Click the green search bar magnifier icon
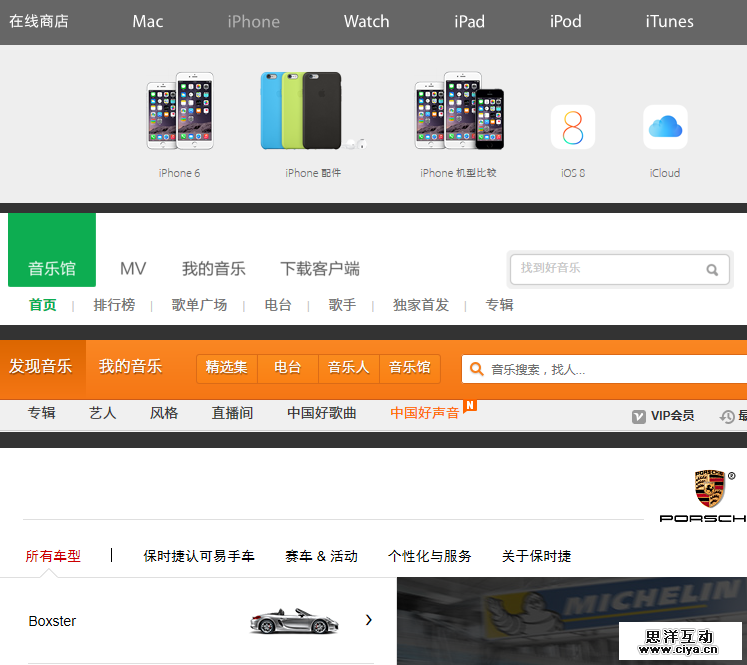Viewport: 747px width, 665px height. pos(712,269)
